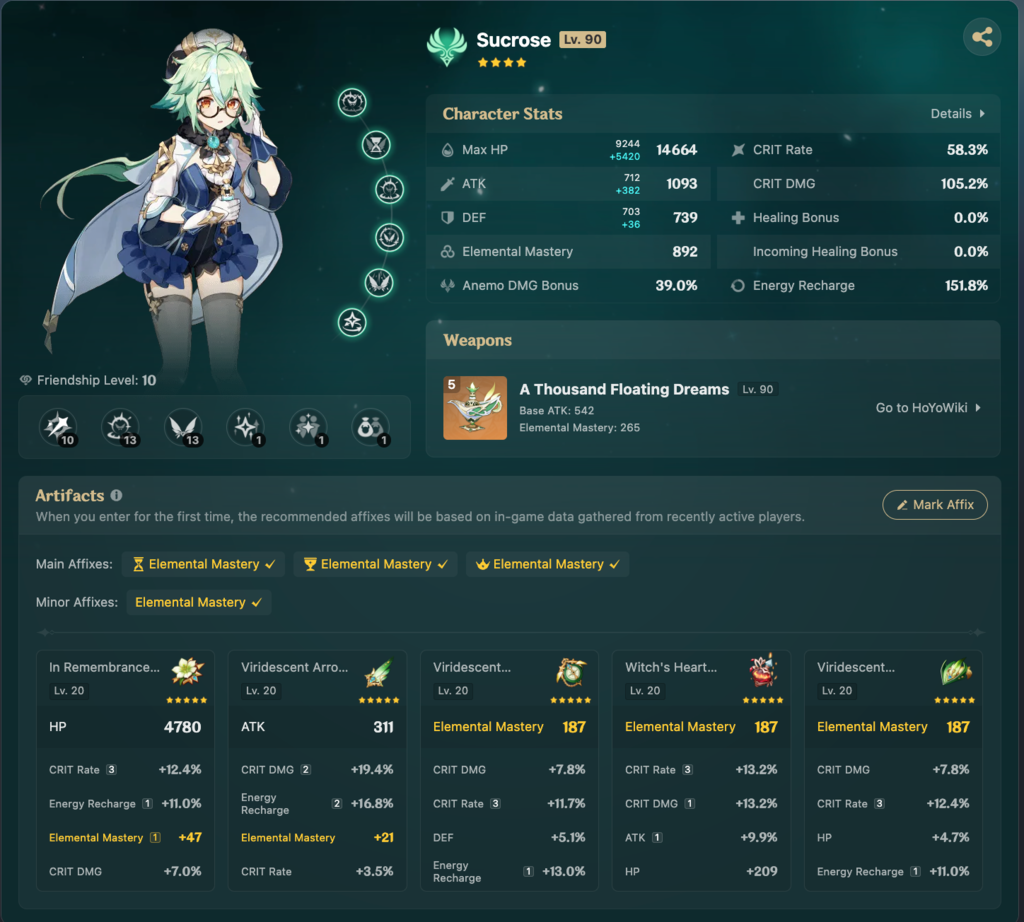Click the HP 4780 main stat value
The width and height of the screenshot is (1024, 922).
point(182,727)
